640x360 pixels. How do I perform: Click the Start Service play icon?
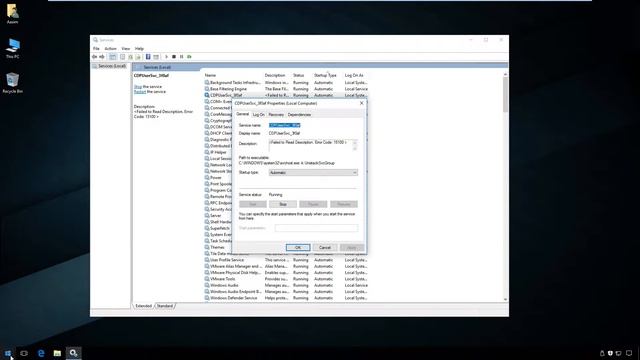[x=166, y=57]
